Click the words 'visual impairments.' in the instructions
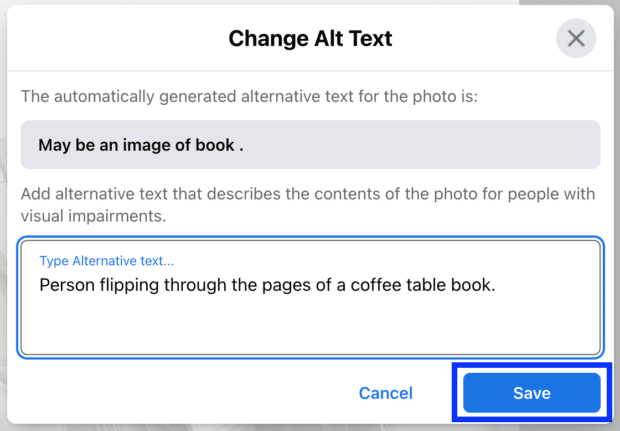The width and height of the screenshot is (620, 431). 93,216
